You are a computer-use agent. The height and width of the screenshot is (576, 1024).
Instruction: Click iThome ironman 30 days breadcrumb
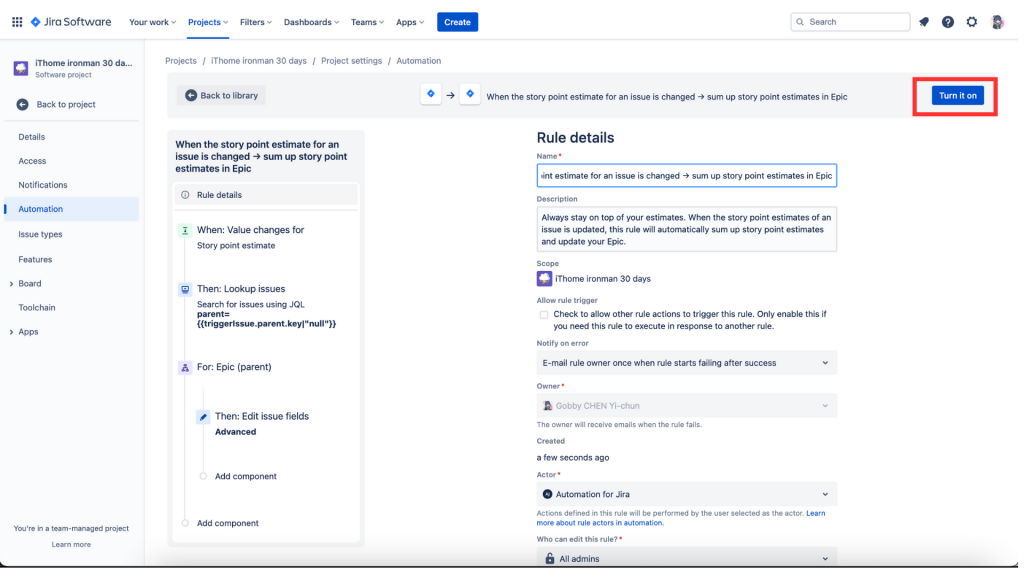(259, 61)
